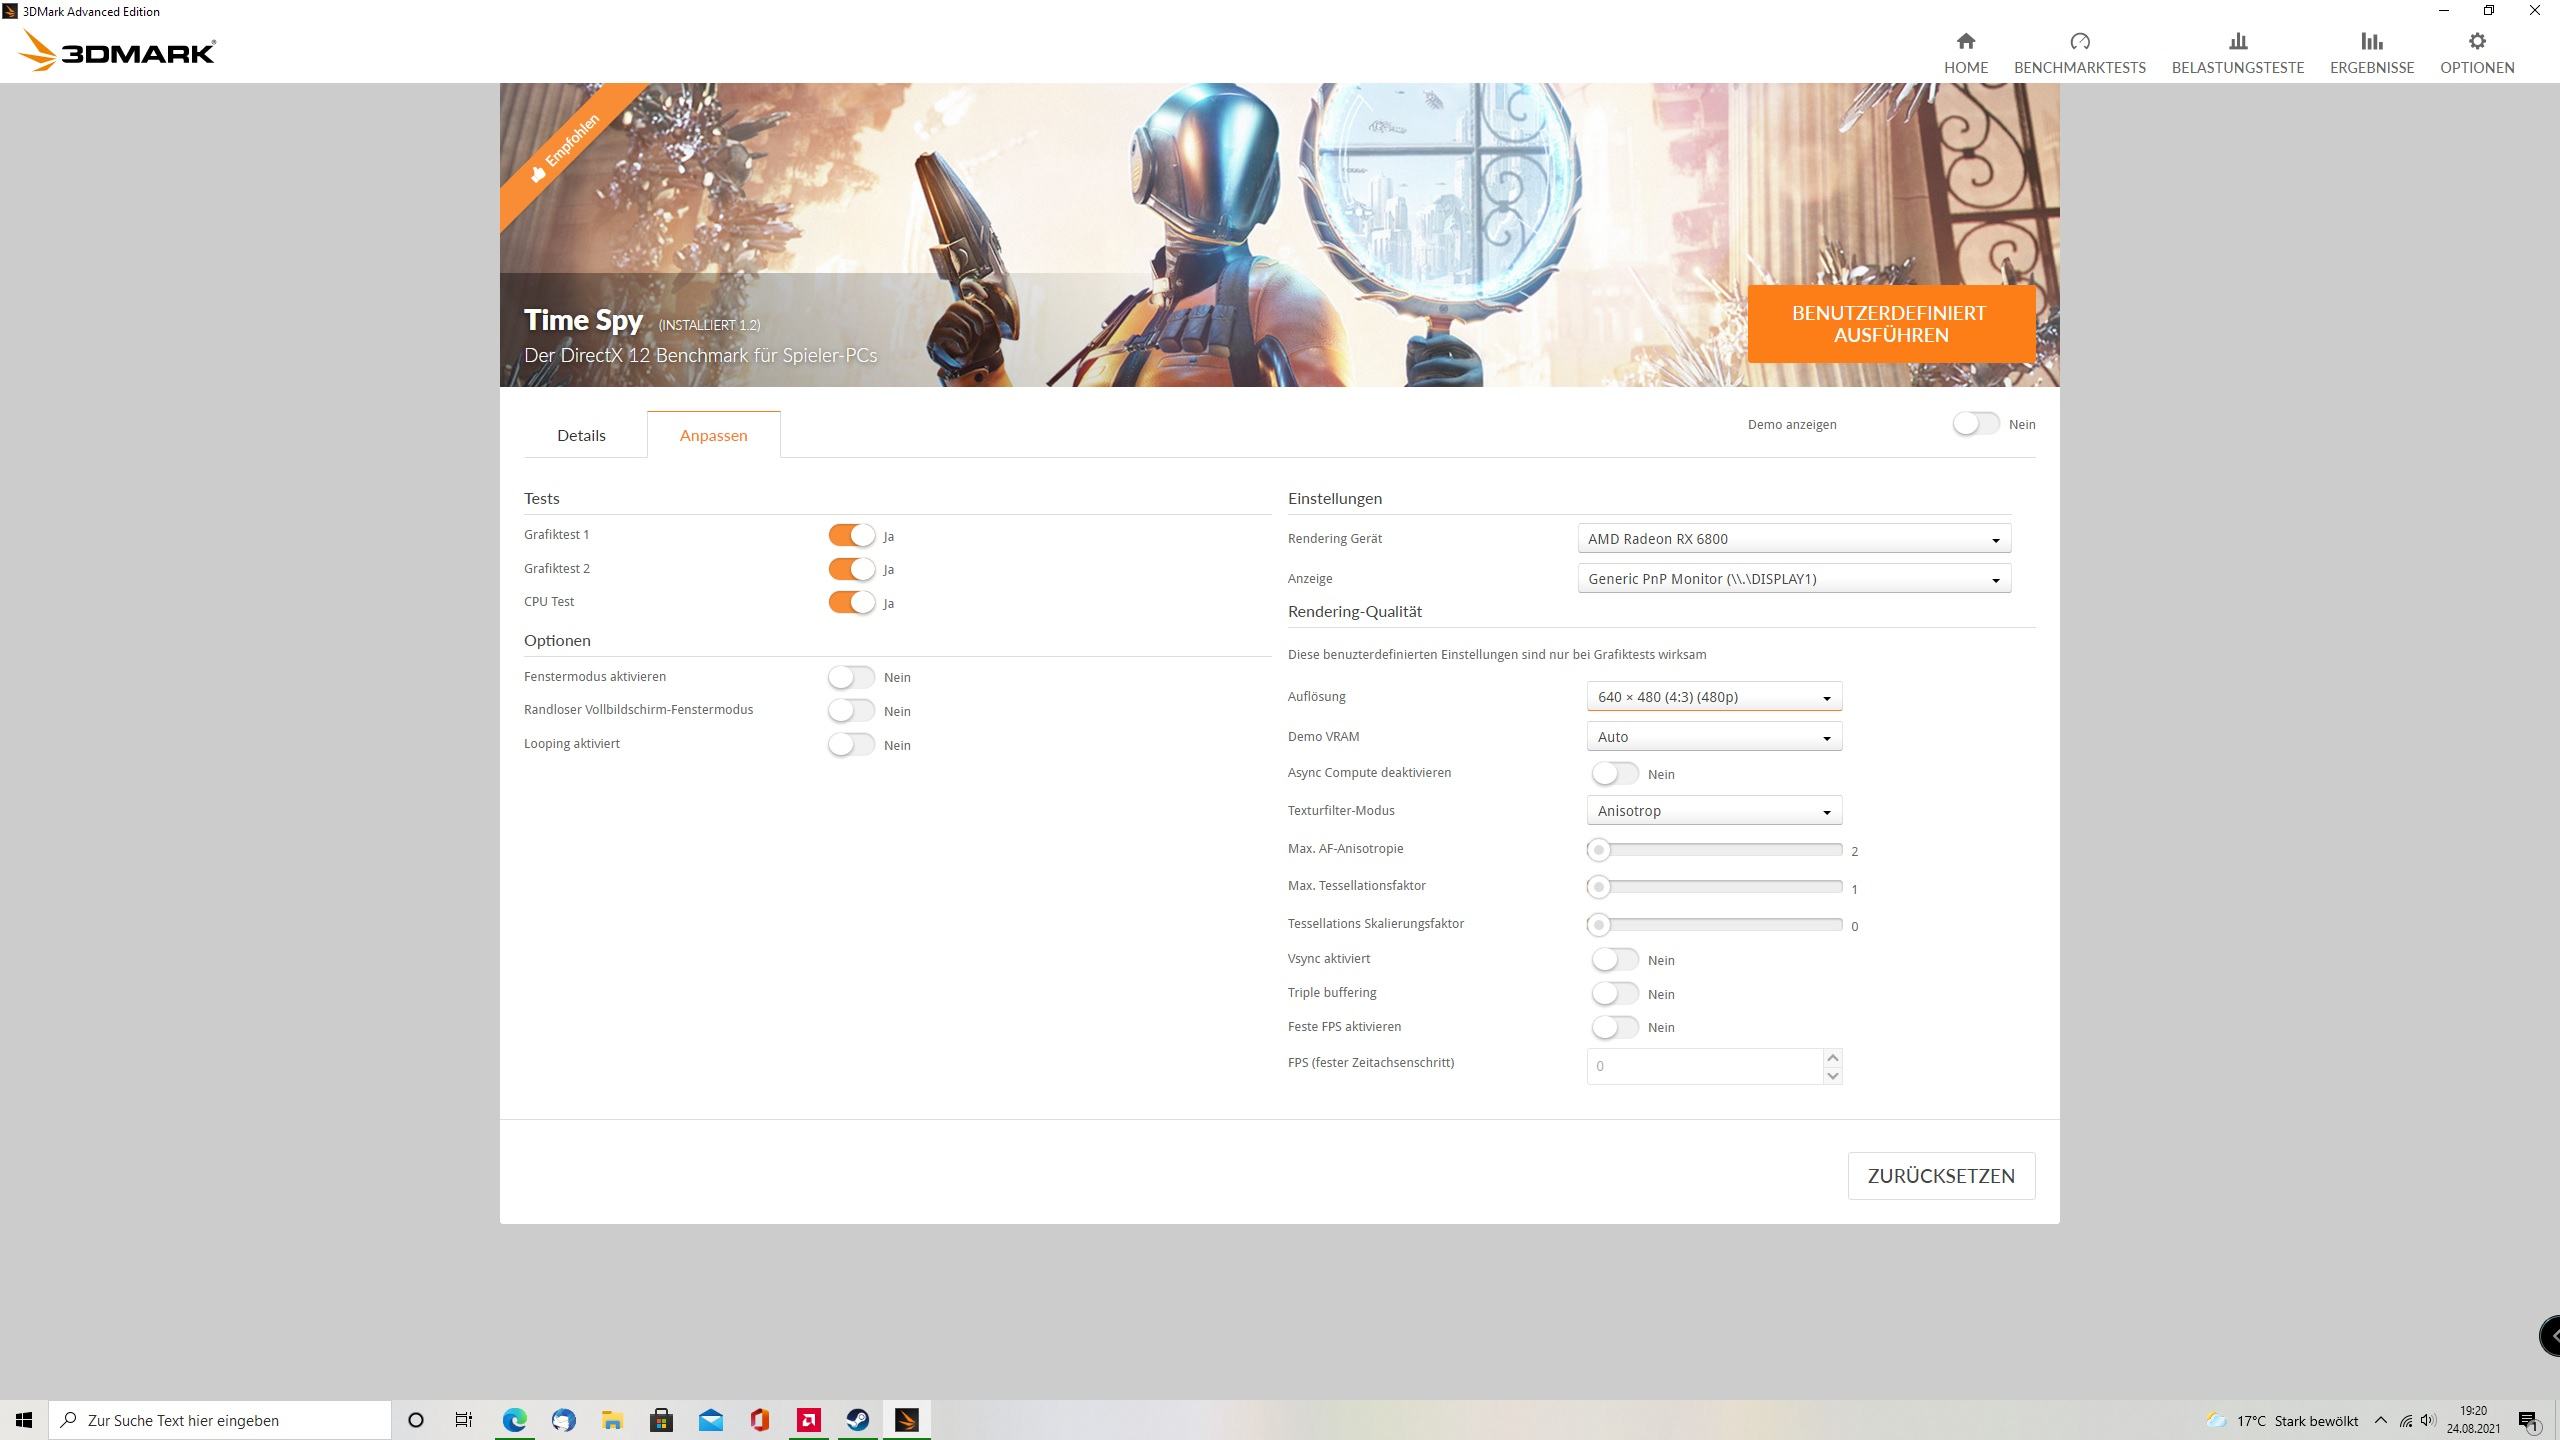Open AMD Radeon Software from taskbar

coord(808,1420)
